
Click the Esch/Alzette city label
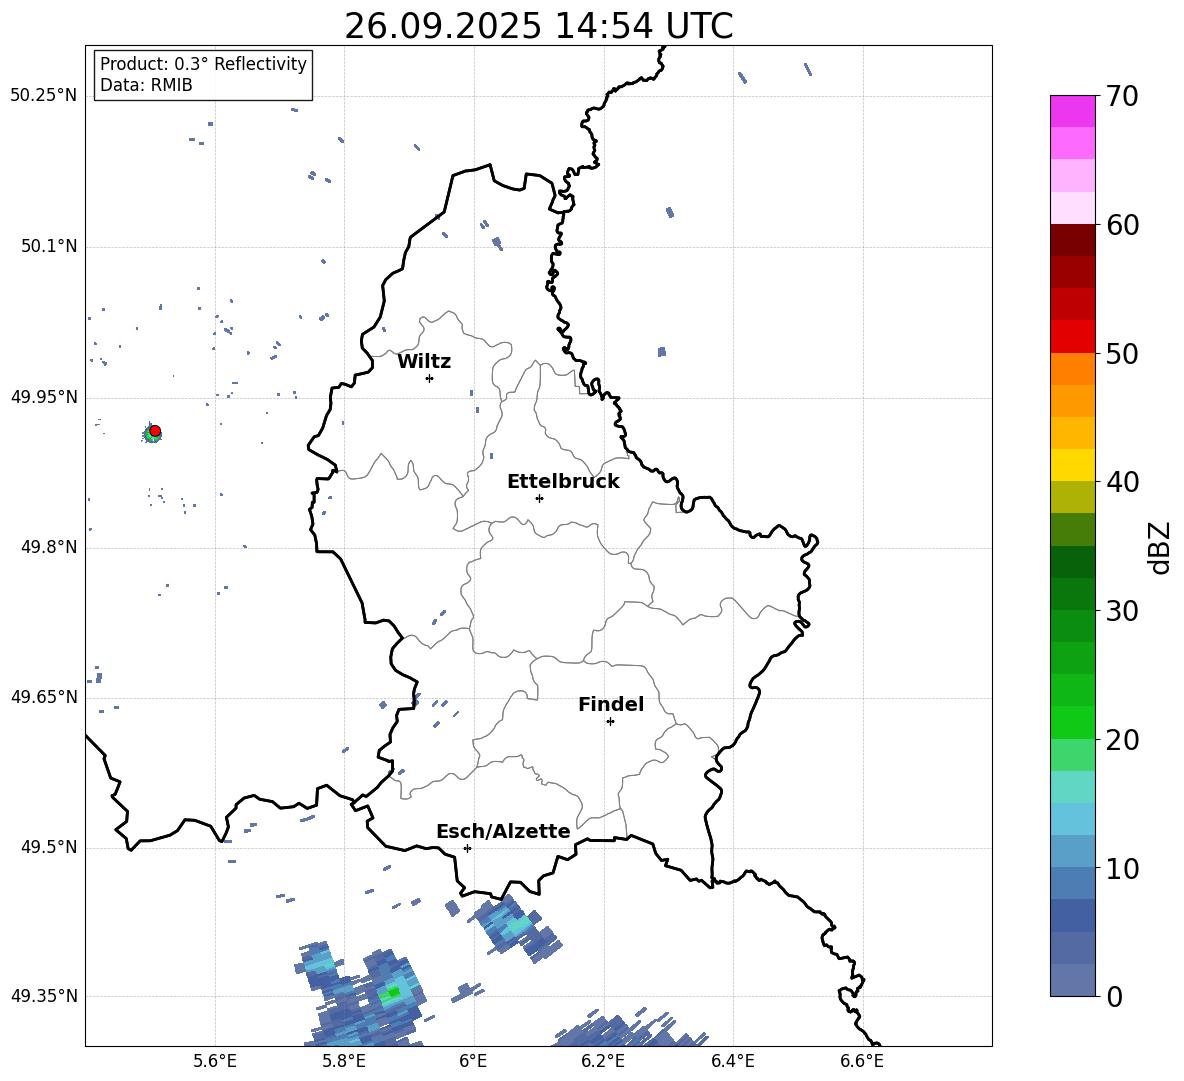[503, 830]
